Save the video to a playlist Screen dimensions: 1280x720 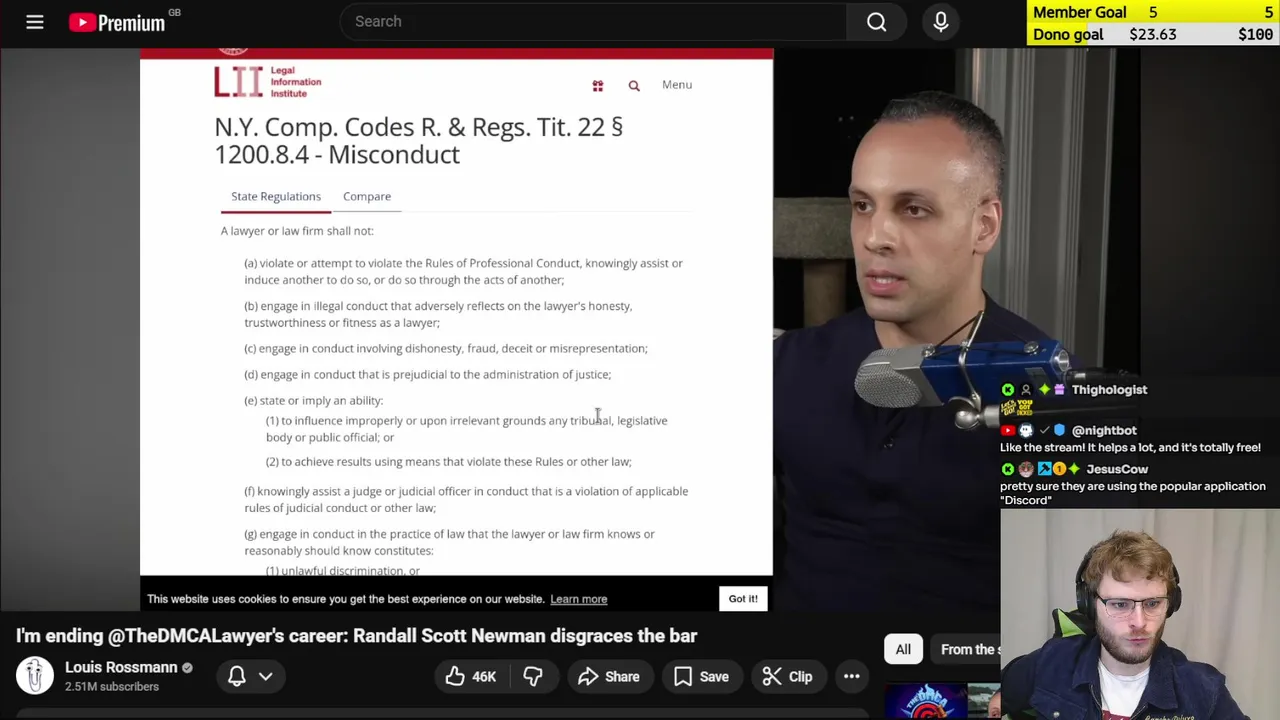[x=701, y=677]
